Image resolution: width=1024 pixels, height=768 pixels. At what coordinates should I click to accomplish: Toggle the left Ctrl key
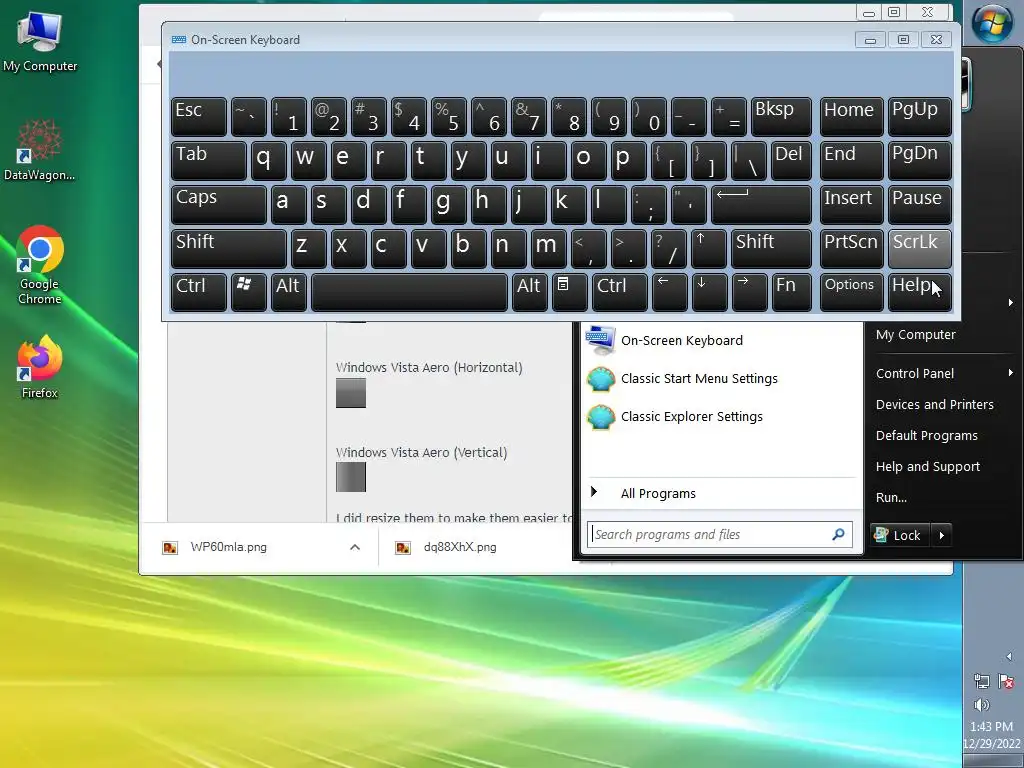coord(199,292)
